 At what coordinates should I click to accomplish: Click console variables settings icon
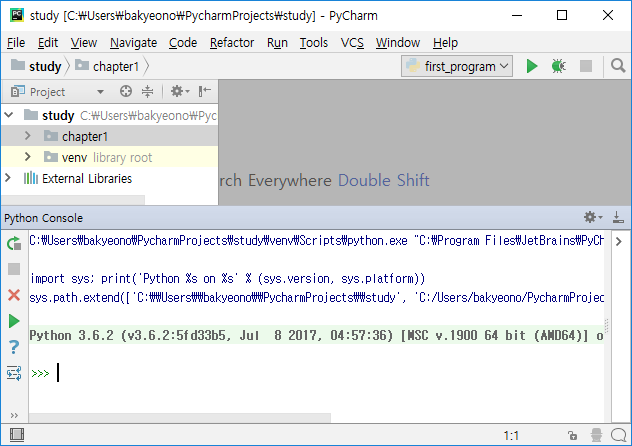tap(14, 373)
